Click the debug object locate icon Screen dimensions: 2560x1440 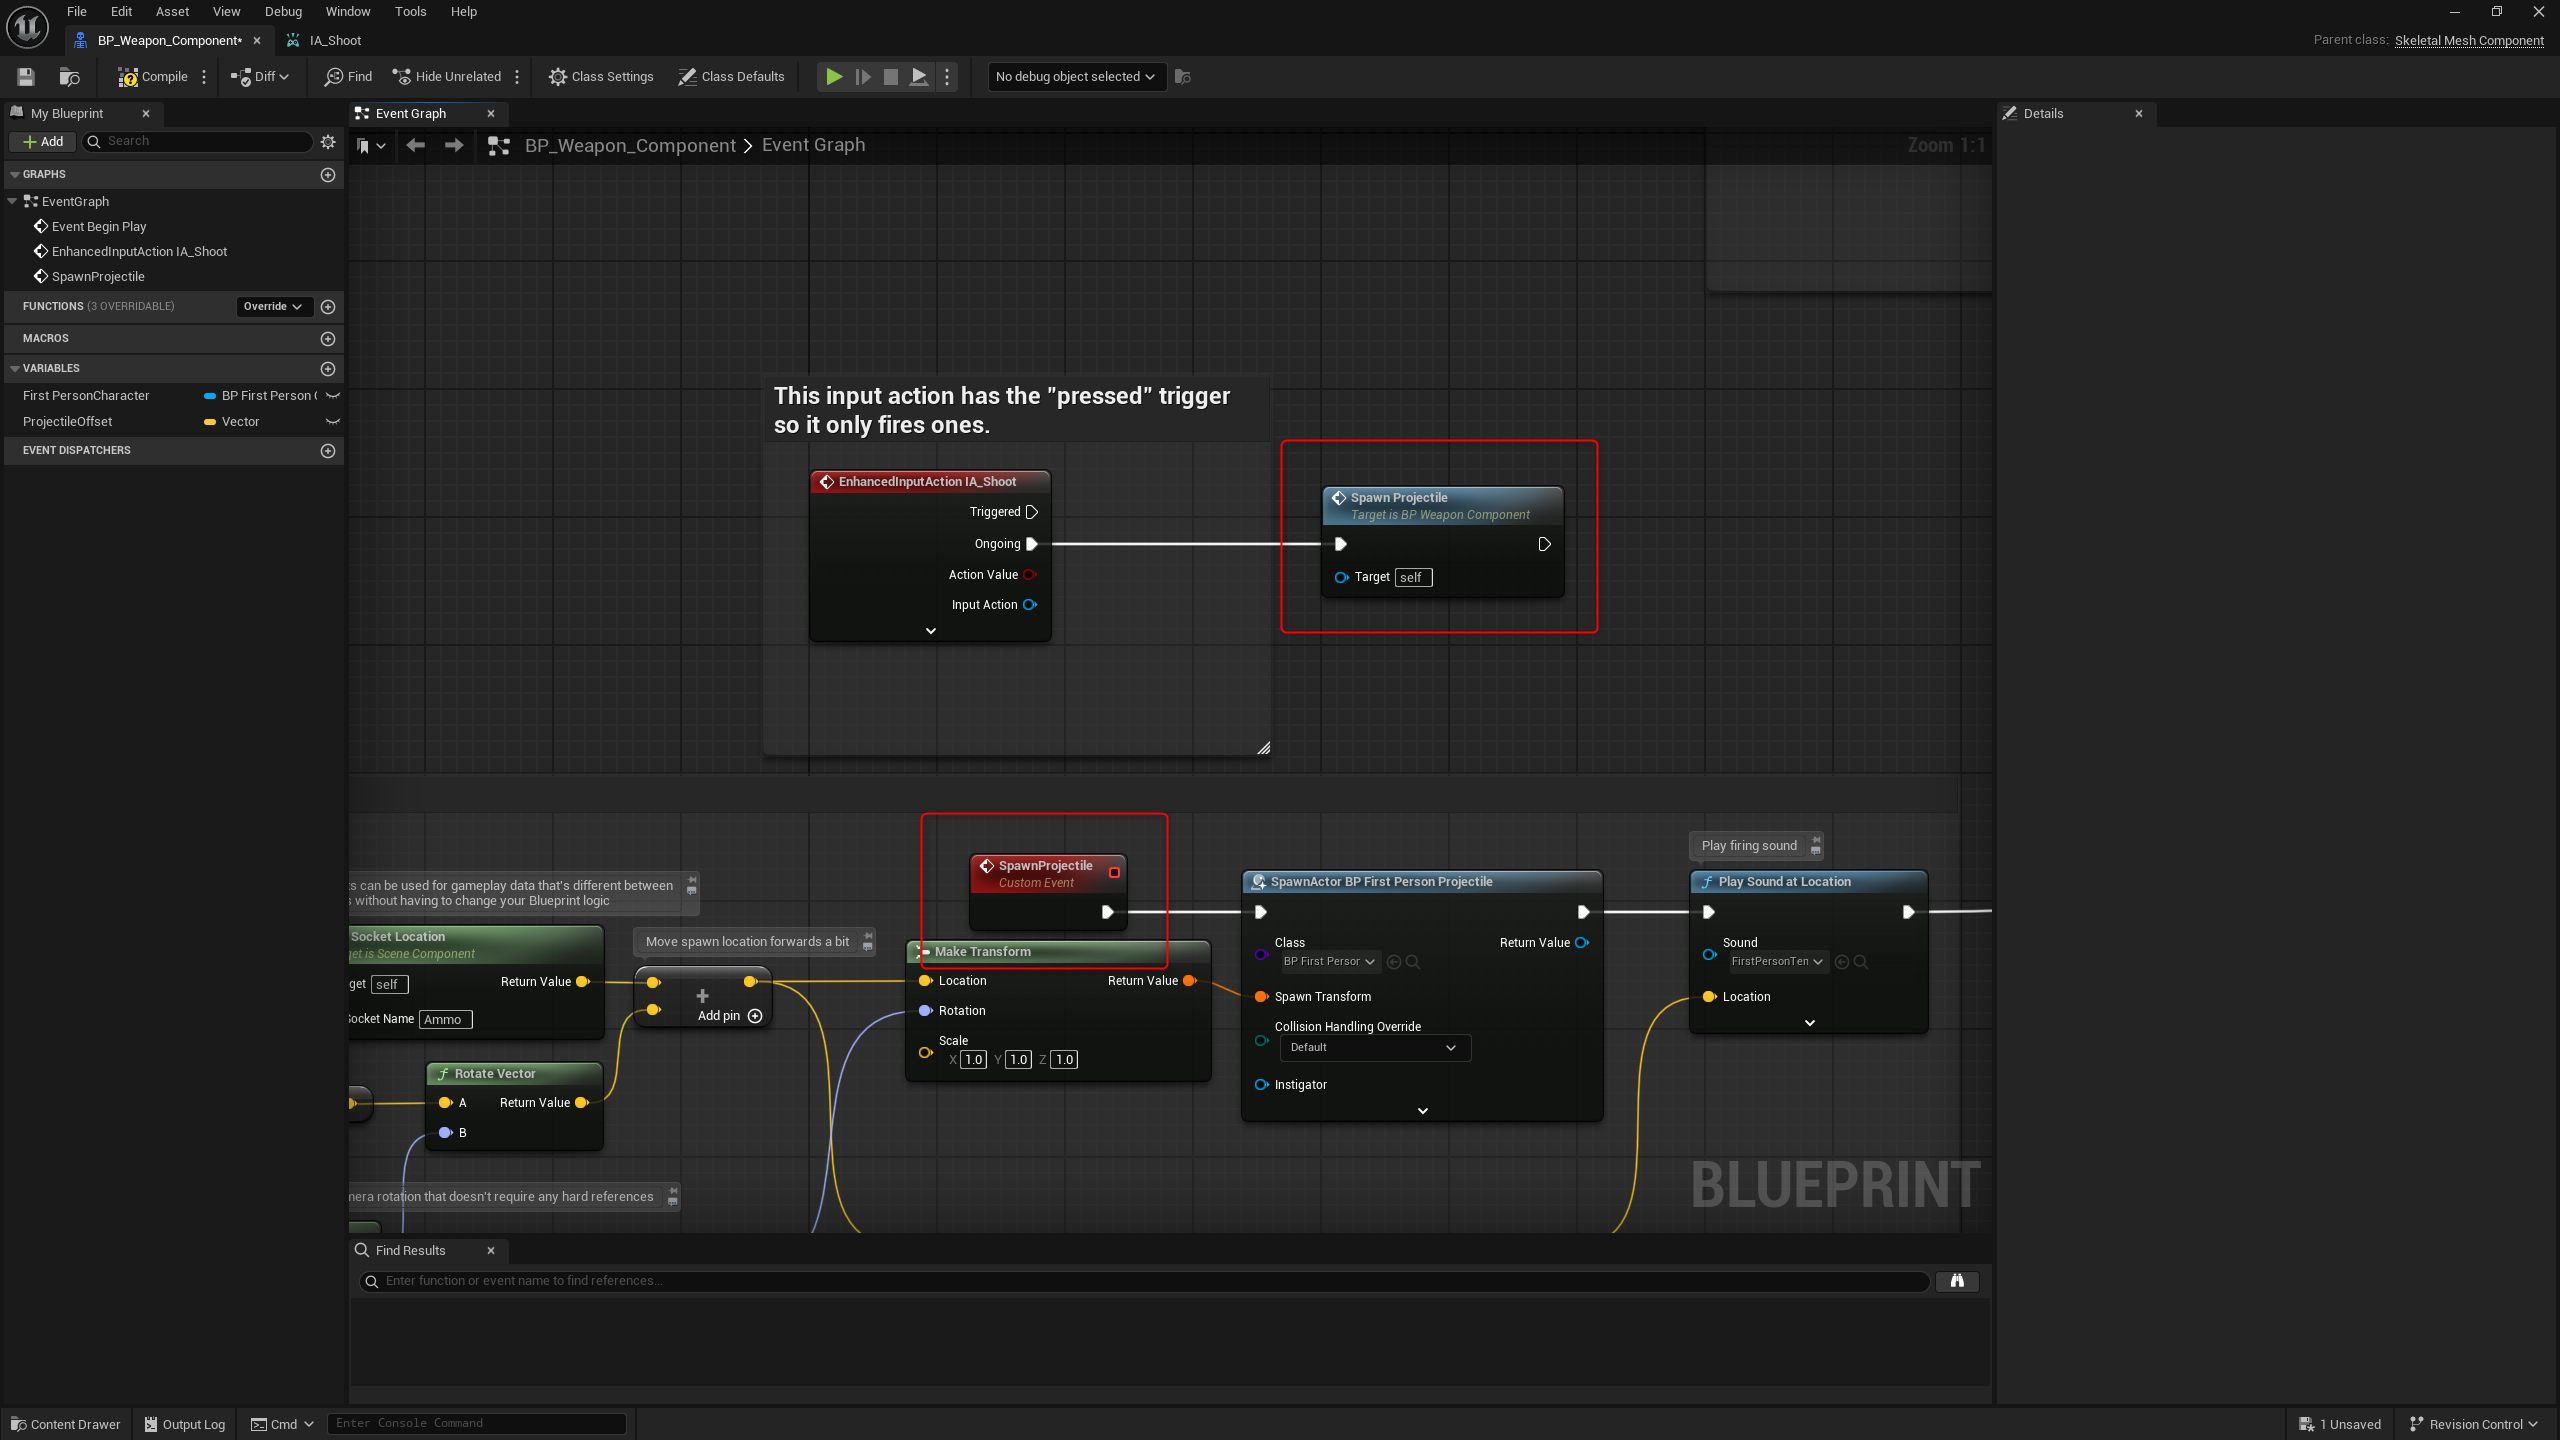tap(1182, 76)
